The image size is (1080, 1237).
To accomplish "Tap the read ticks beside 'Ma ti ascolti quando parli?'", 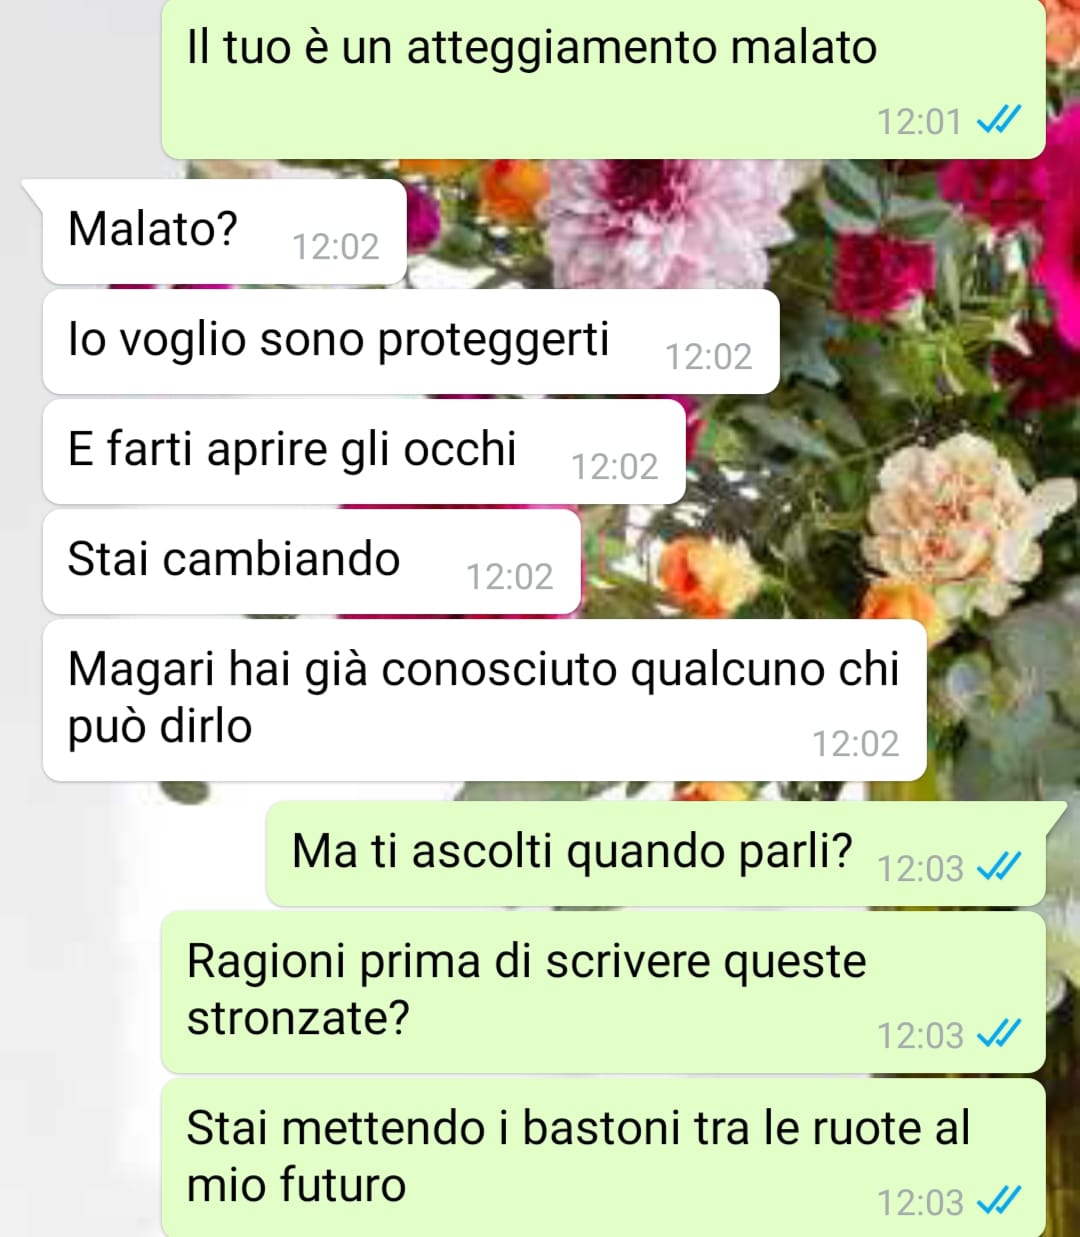I will point(998,867).
